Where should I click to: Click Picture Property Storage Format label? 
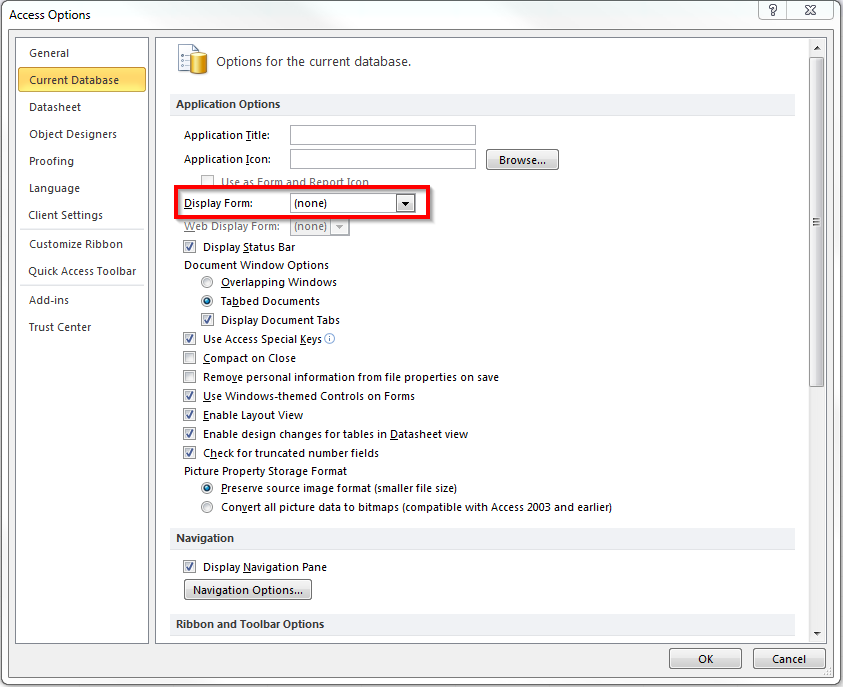[x=265, y=471]
